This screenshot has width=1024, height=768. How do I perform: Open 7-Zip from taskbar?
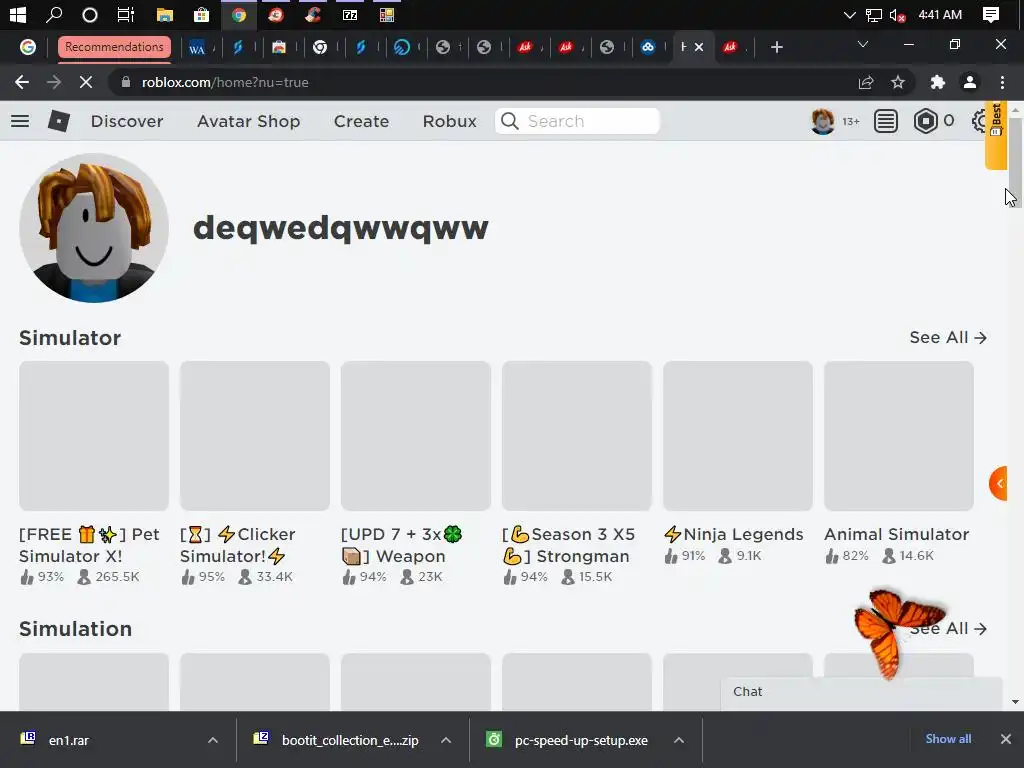(x=350, y=14)
